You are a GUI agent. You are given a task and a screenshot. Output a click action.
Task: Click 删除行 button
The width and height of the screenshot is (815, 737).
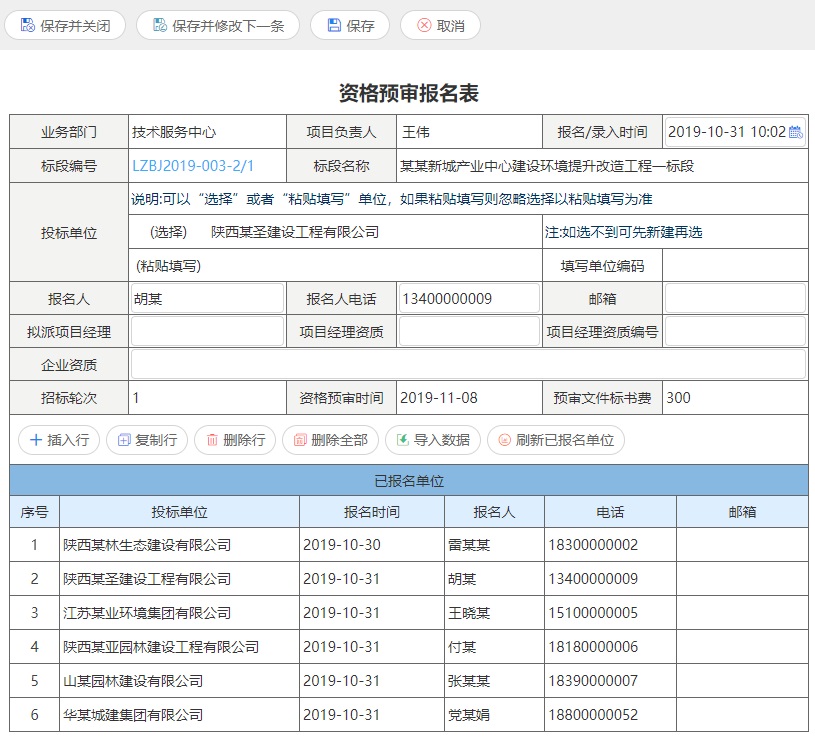tap(235, 440)
